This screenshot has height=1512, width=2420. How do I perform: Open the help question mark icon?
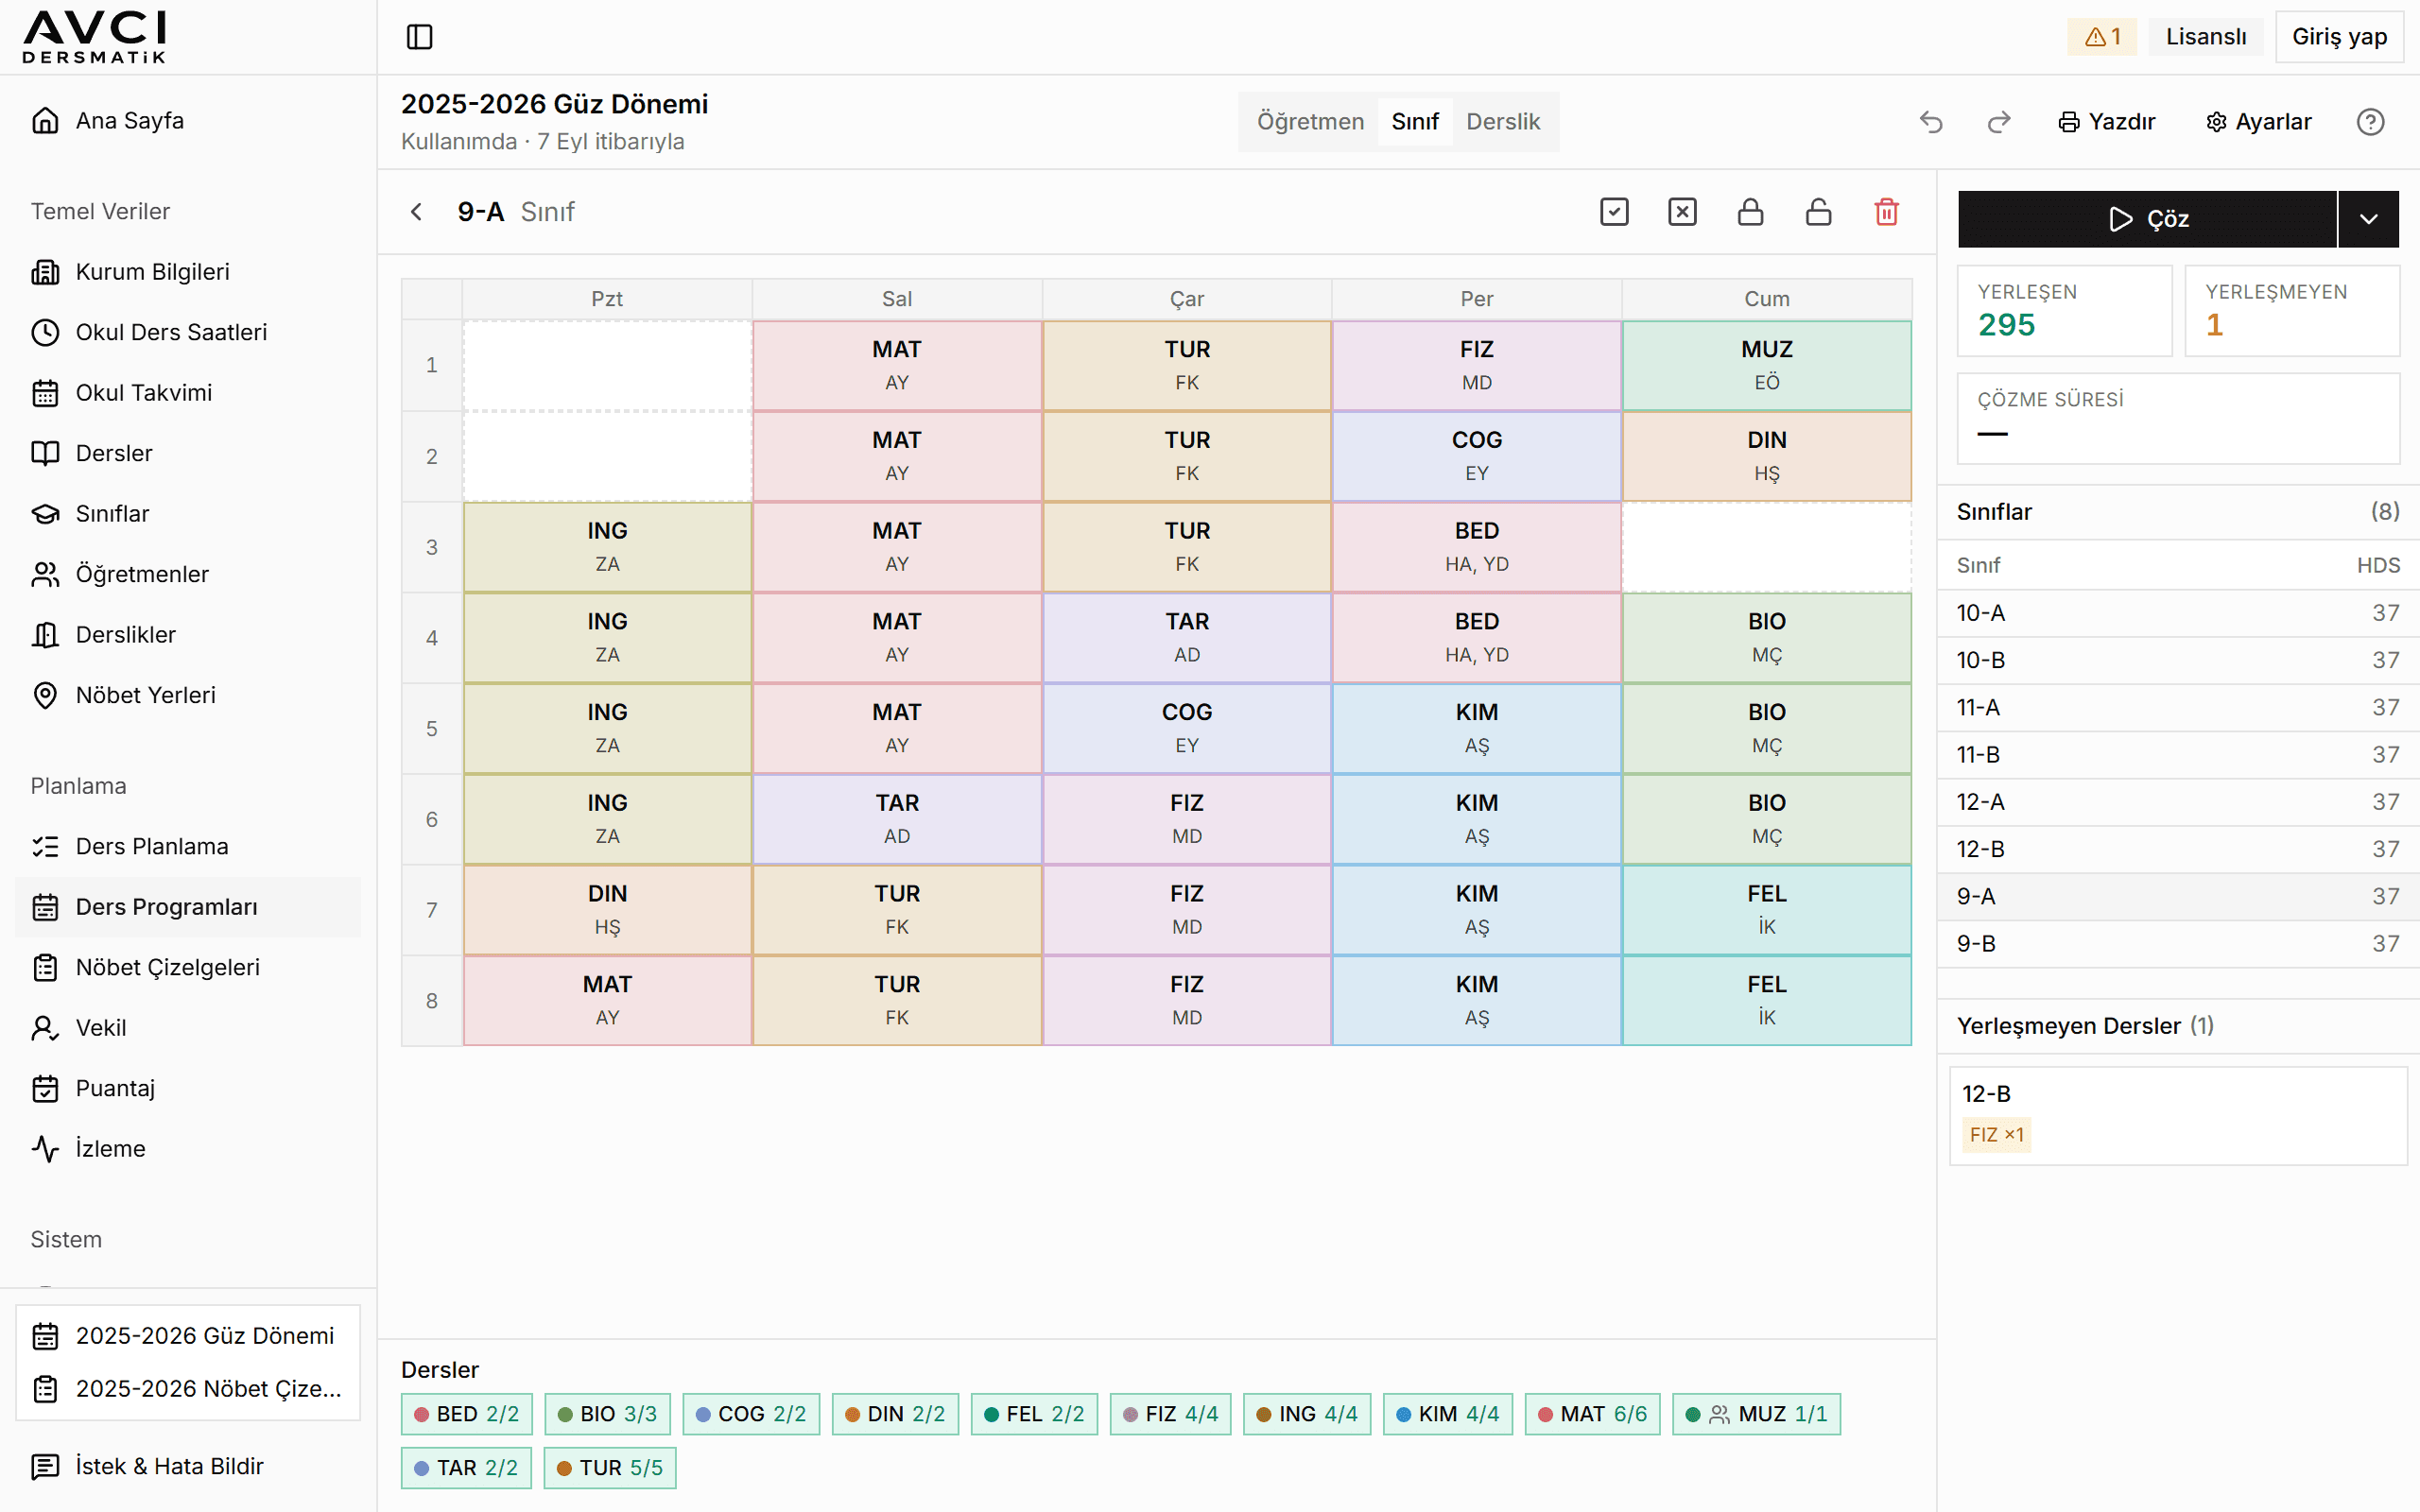[2370, 122]
